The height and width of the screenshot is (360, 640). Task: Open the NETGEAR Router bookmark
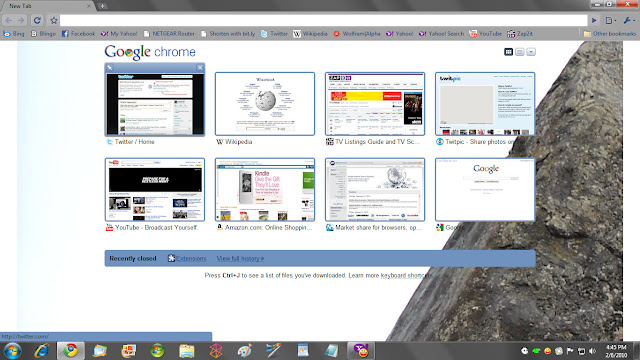pos(169,33)
